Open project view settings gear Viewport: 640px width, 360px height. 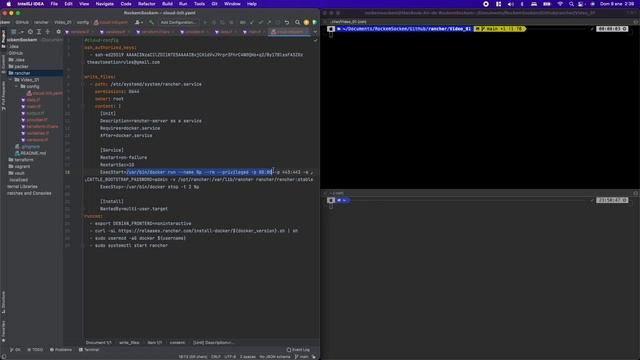[58, 32]
